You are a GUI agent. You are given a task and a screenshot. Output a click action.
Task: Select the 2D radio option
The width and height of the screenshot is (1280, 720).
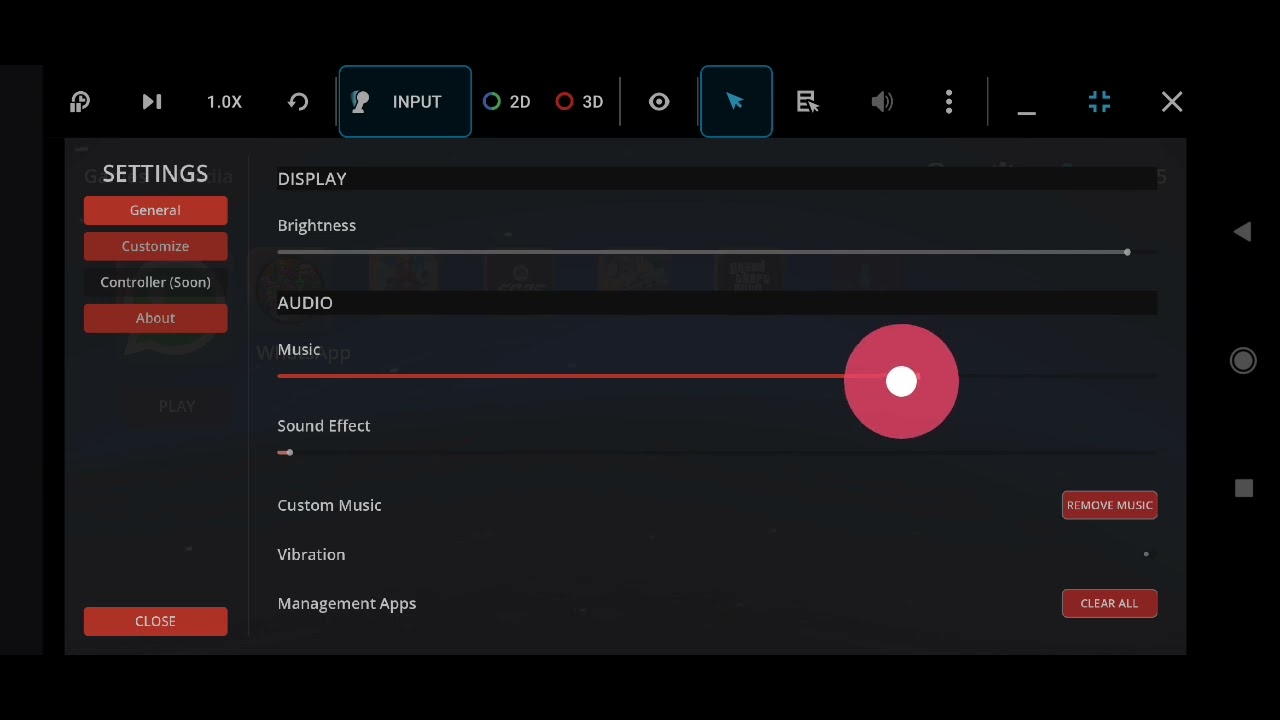click(507, 102)
